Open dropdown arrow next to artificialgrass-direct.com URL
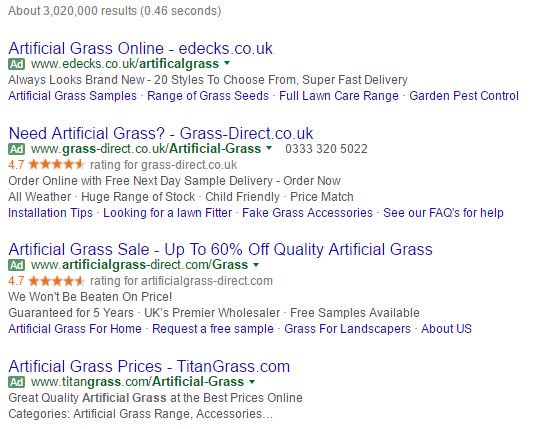The height and width of the screenshot is (429, 546). [x=256, y=265]
